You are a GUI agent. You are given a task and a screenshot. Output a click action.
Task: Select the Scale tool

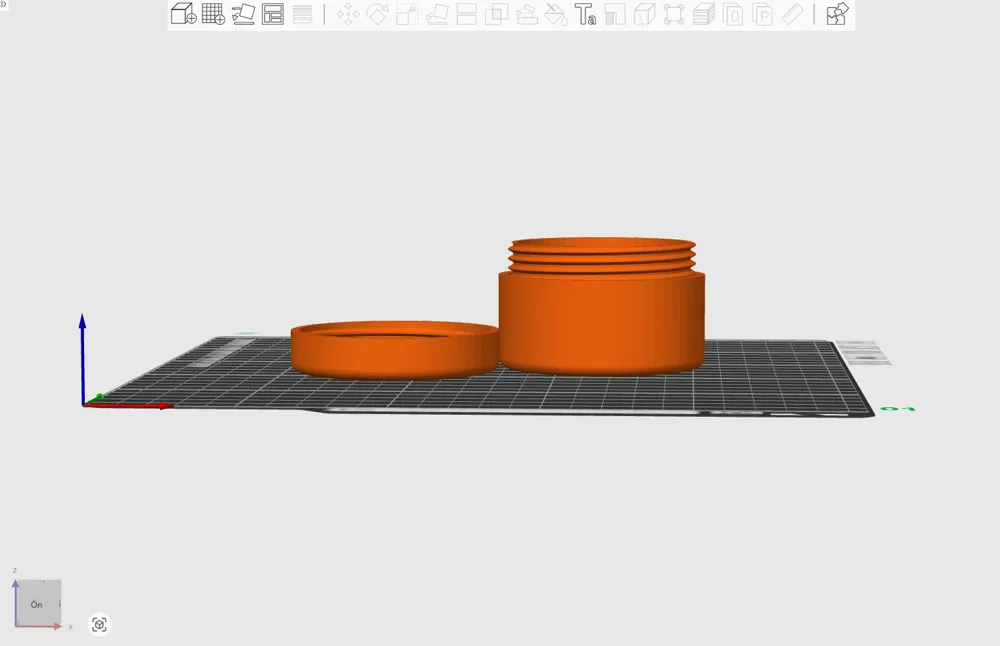[407, 14]
